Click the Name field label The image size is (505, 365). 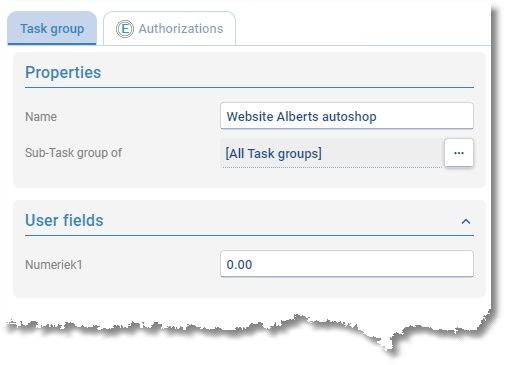pos(41,117)
